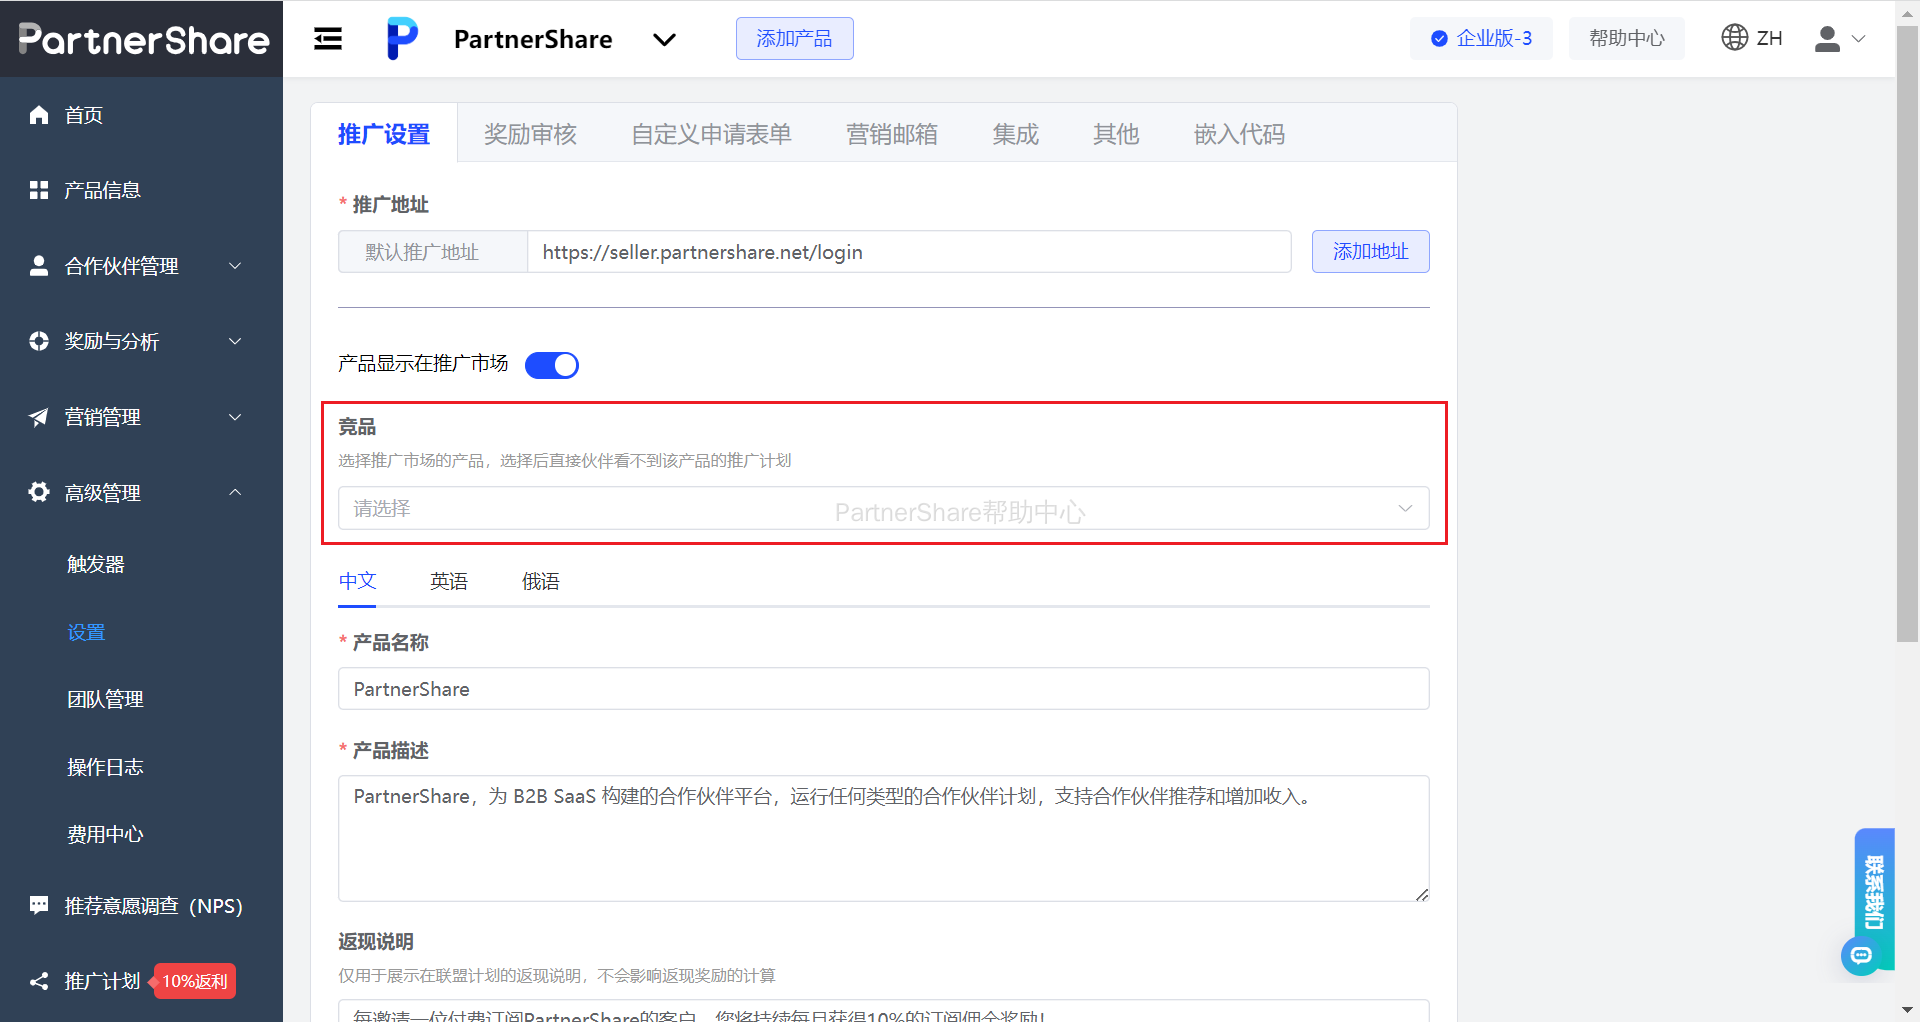Open the 营销管理 sidebar icon
Image resolution: width=1920 pixels, height=1022 pixels.
(x=38, y=417)
